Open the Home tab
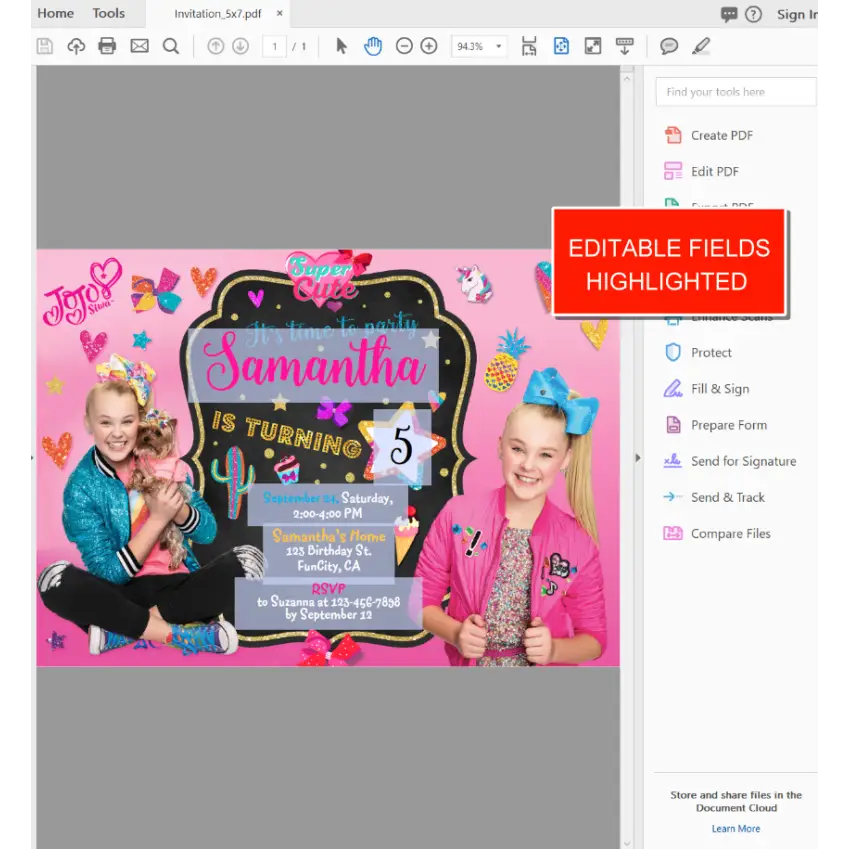 55,13
